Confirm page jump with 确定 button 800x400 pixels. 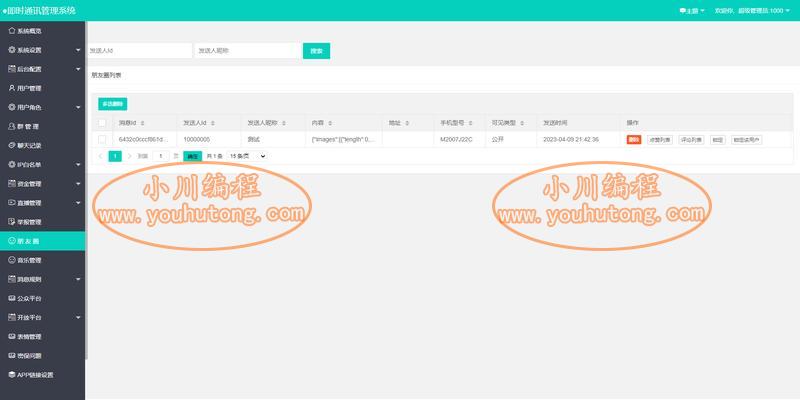point(192,157)
